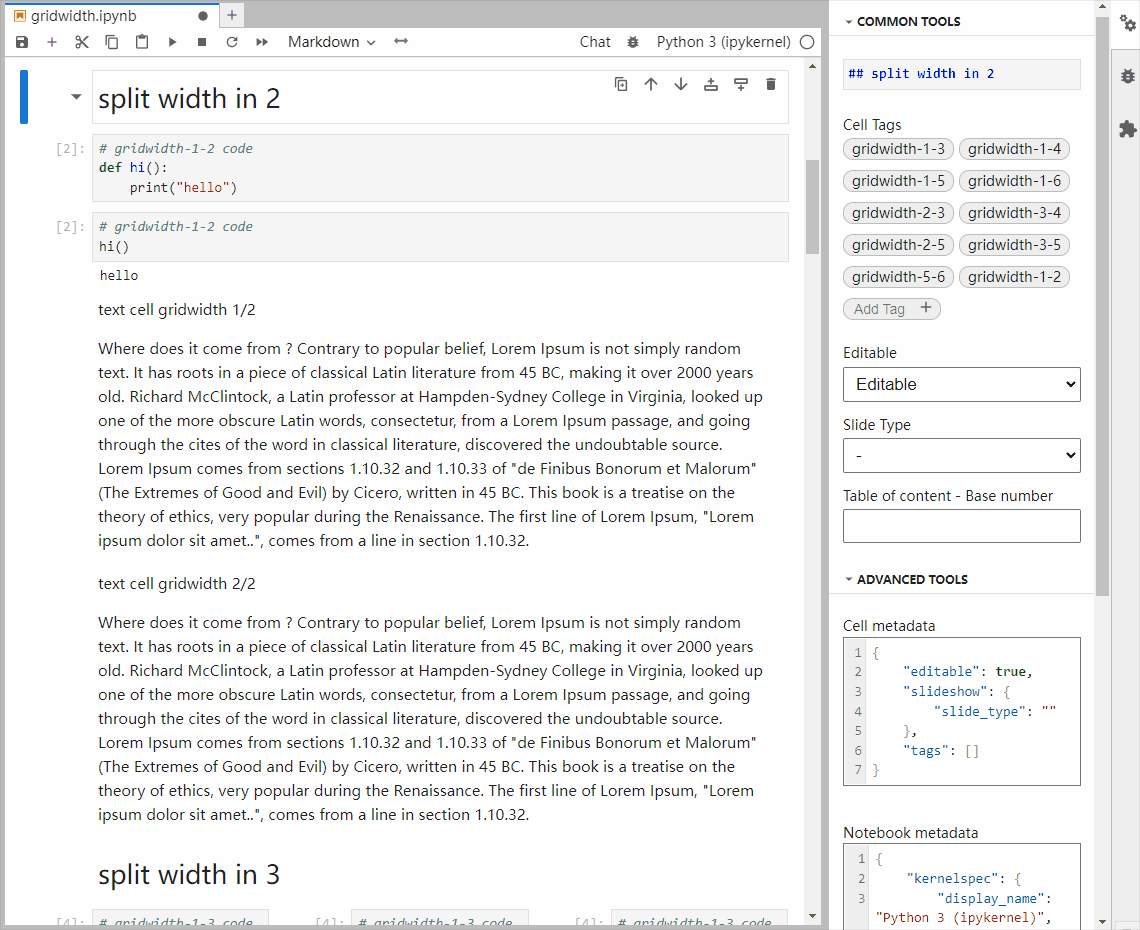Open a new launcher tab with plus
This screenshot has width=1140, height=930.
click(231, 15)
